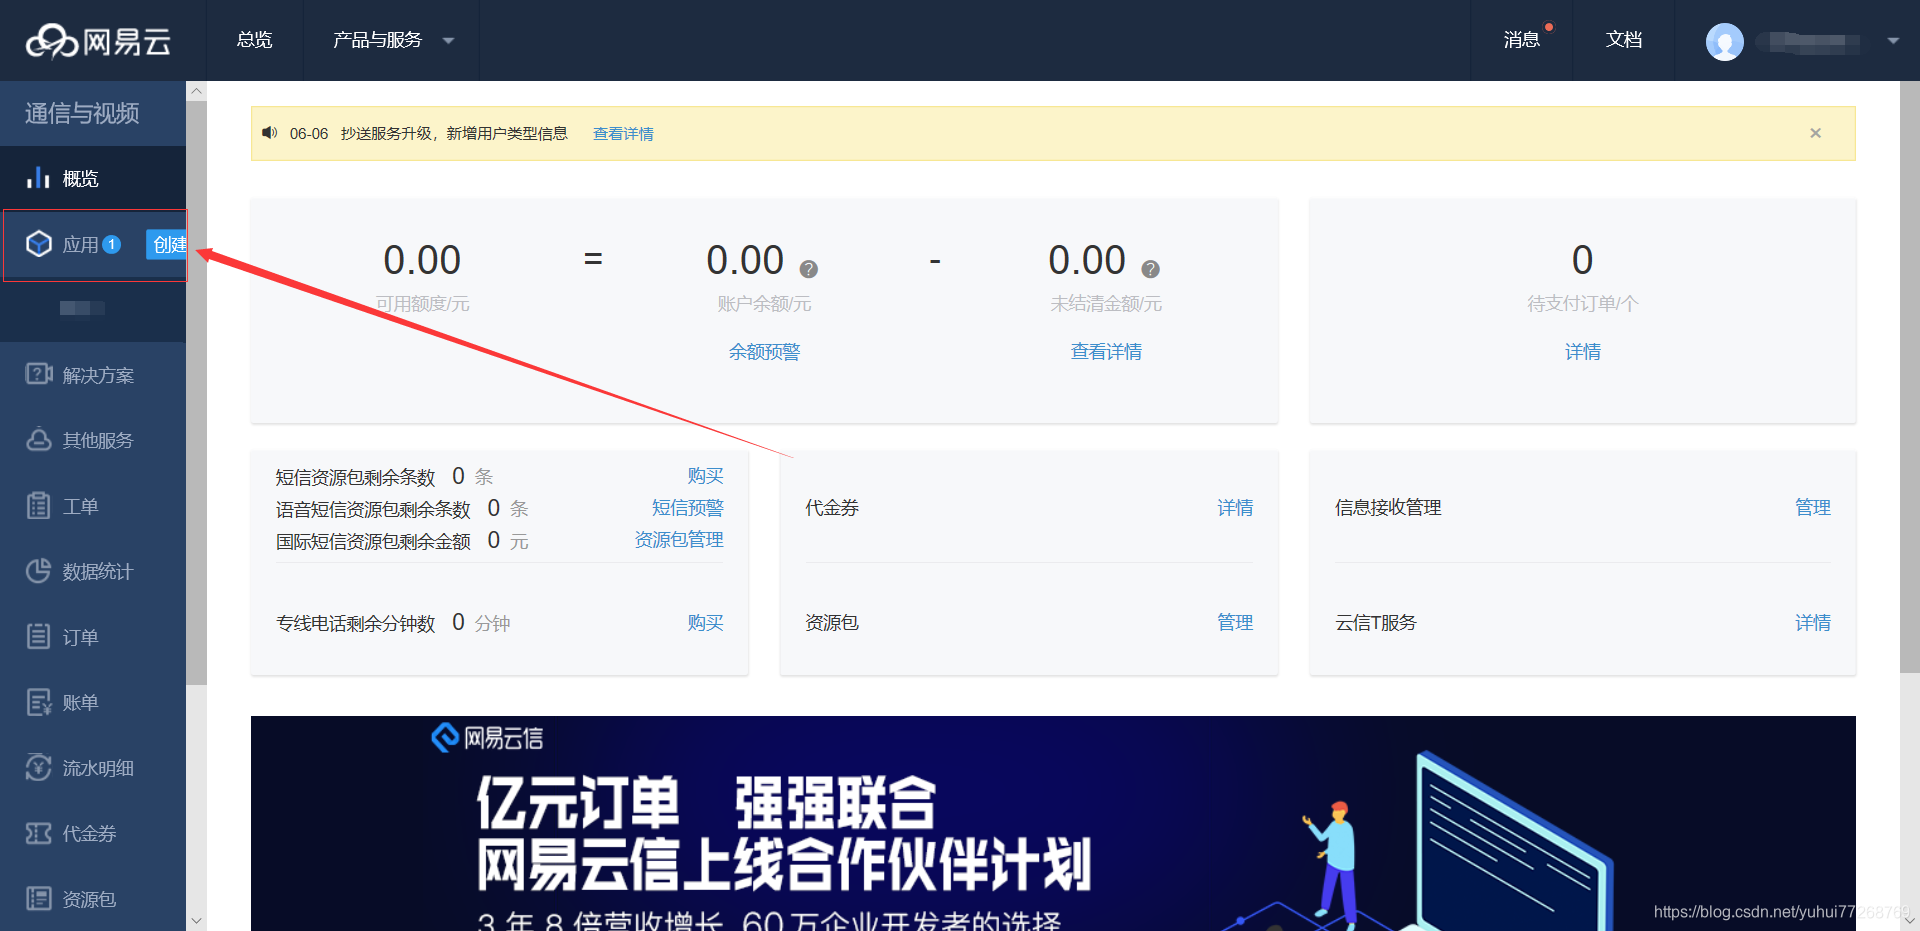Click 查看详情 in notification banner
The width and height of the screenshot is (1920, 931).
(623, 134)
